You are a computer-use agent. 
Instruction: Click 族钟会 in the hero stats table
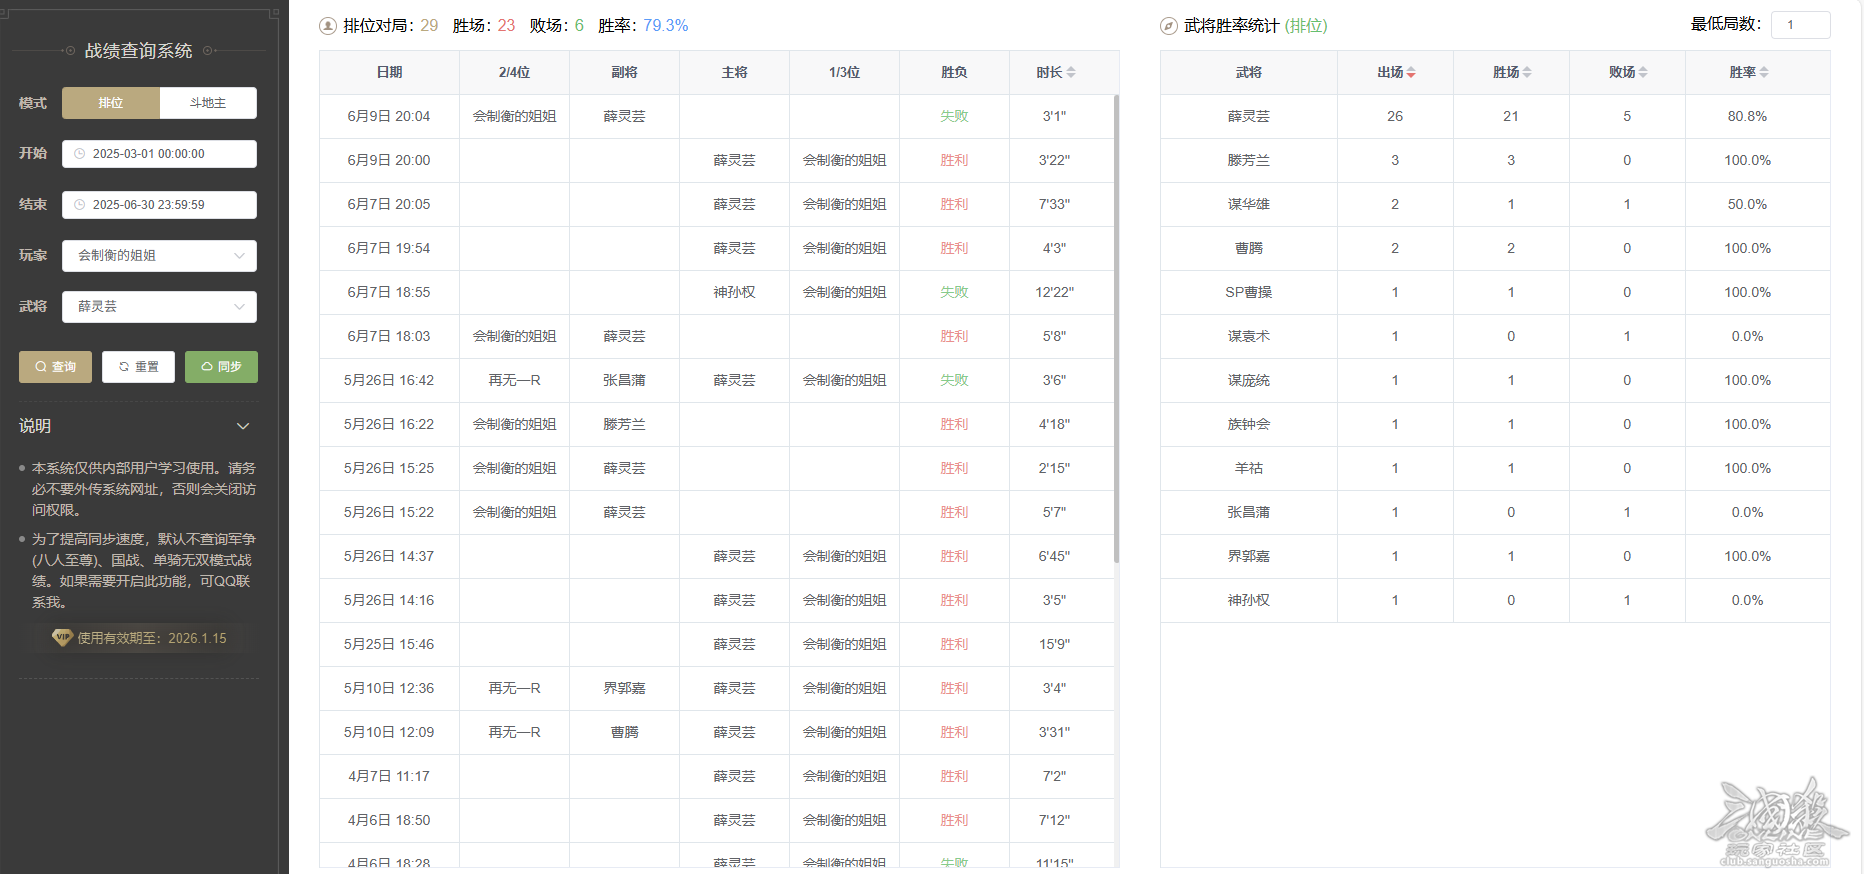(x=1249, y=424)
